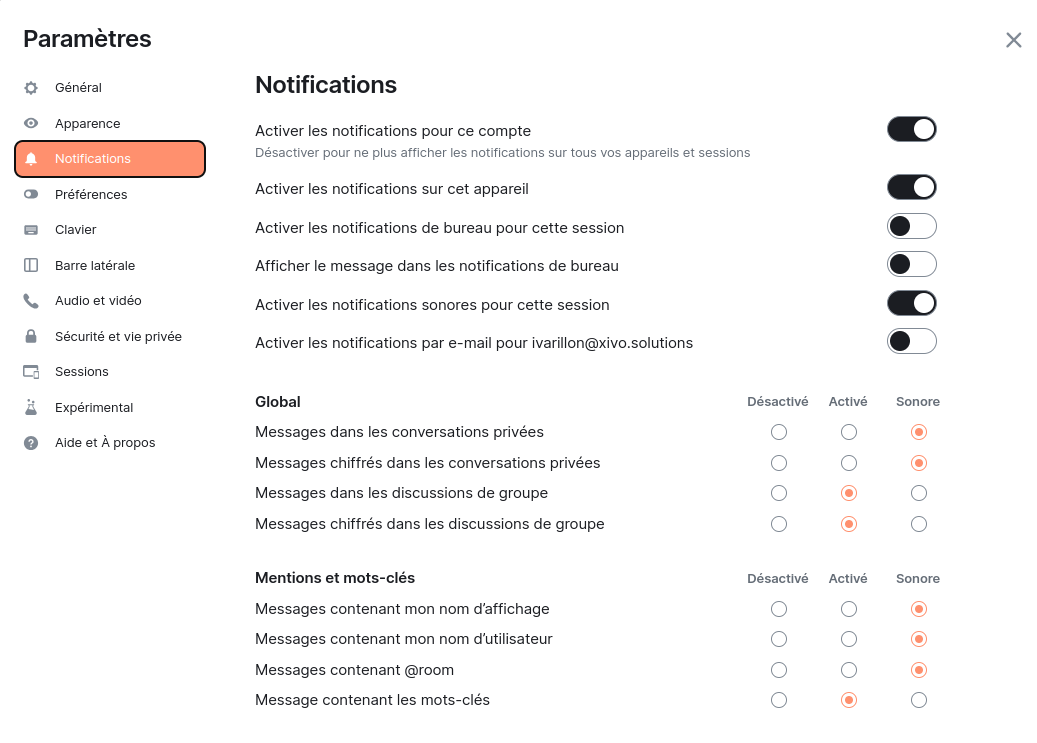Set @room messages to Activé

pyautogui.click(x=849, y=670)
